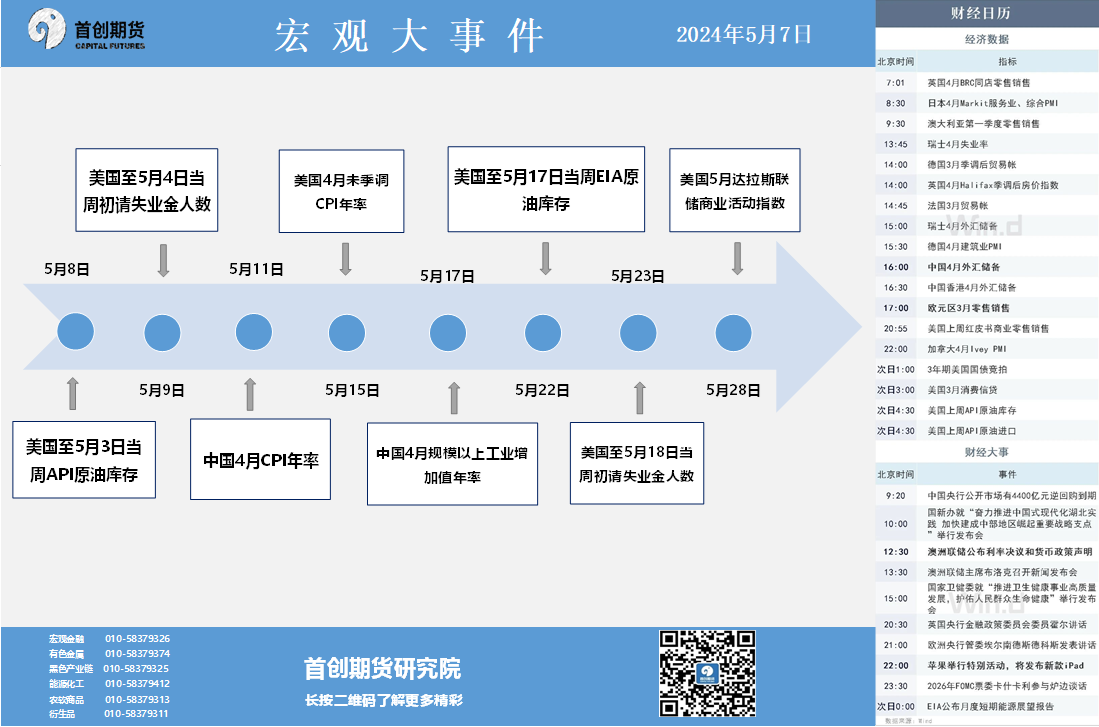Select the 英国4月BRC同店零售销售 row
1099x727 pixels.
pos(987,83)
